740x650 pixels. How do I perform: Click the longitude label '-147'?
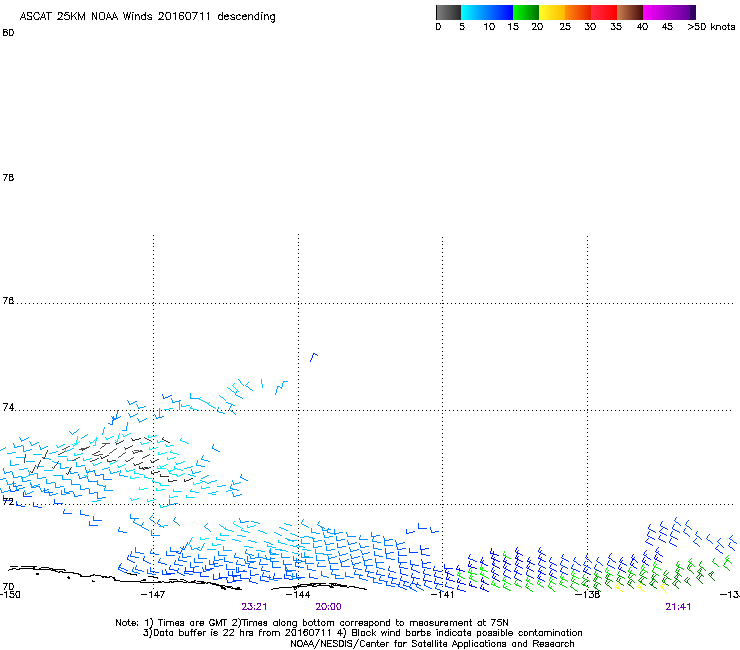[x=153, y=595]
